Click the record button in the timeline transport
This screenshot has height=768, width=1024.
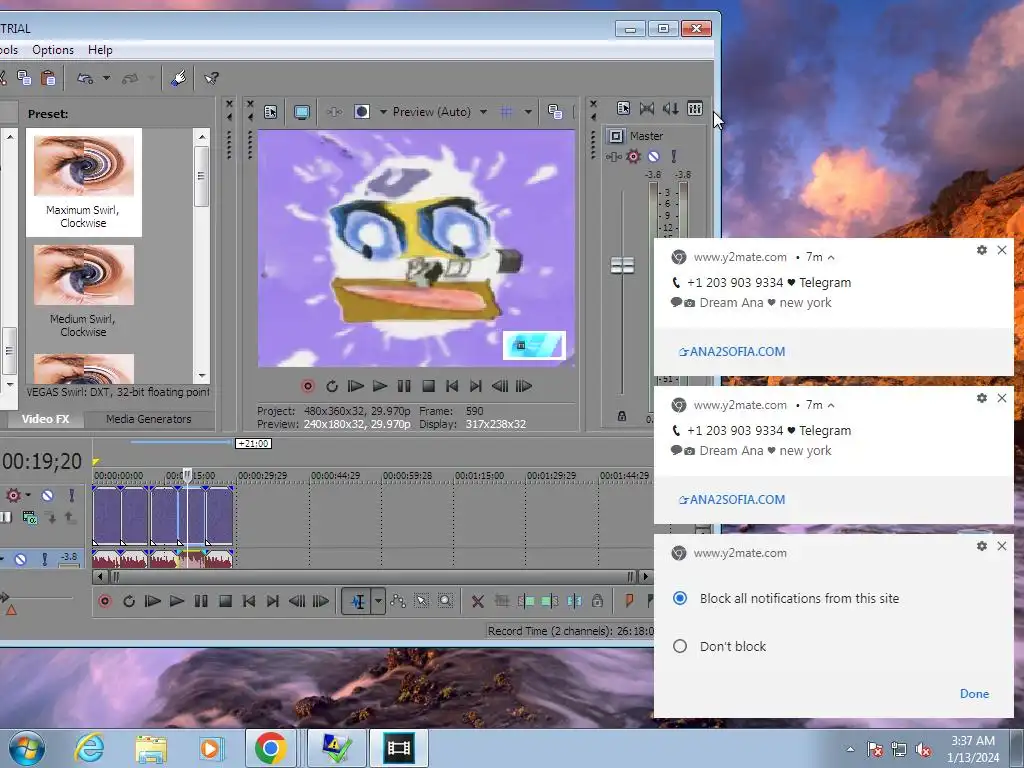pyautogui.click(x=104, y=601)
